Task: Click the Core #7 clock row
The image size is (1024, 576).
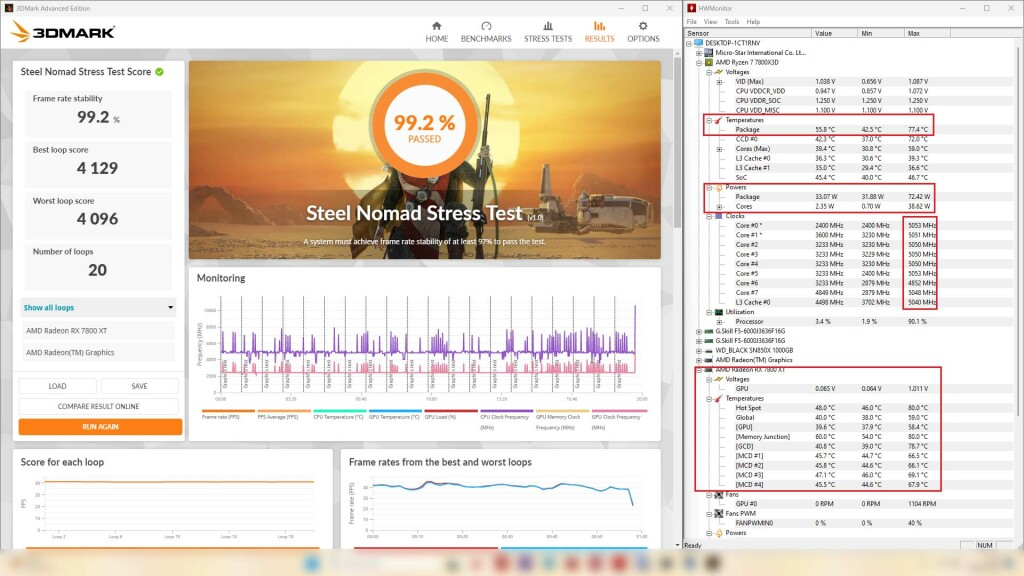Action: point(850,293)
